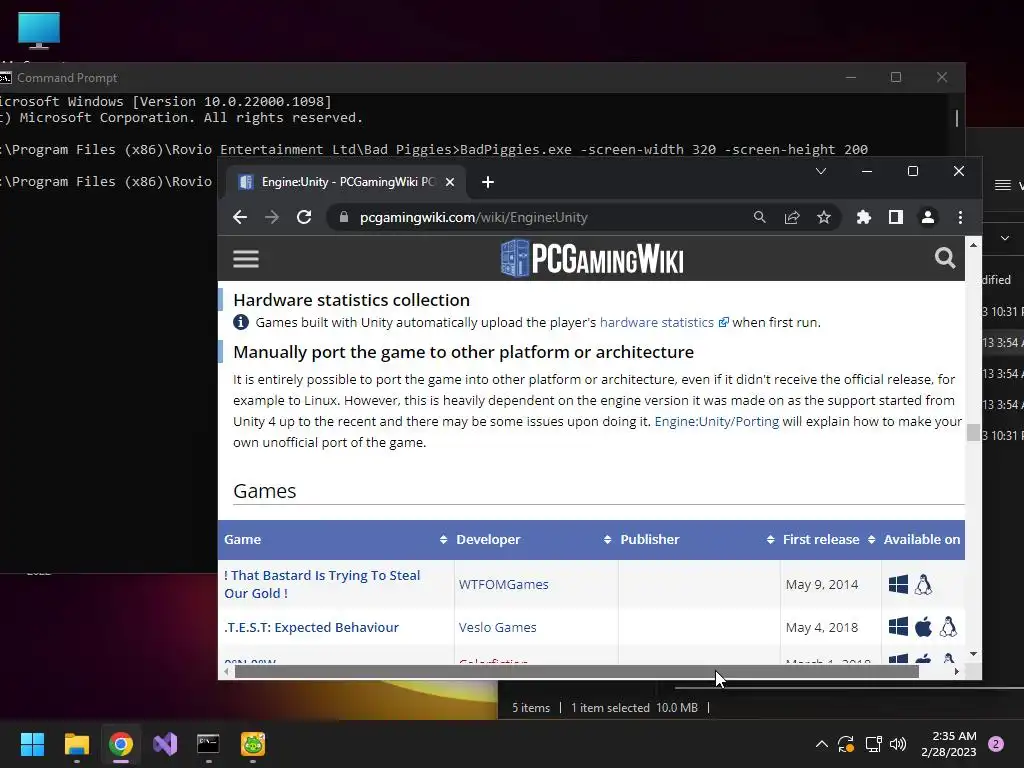
Task: Open the Engine:Unity/Porting link
Action: tap(716, 421)
